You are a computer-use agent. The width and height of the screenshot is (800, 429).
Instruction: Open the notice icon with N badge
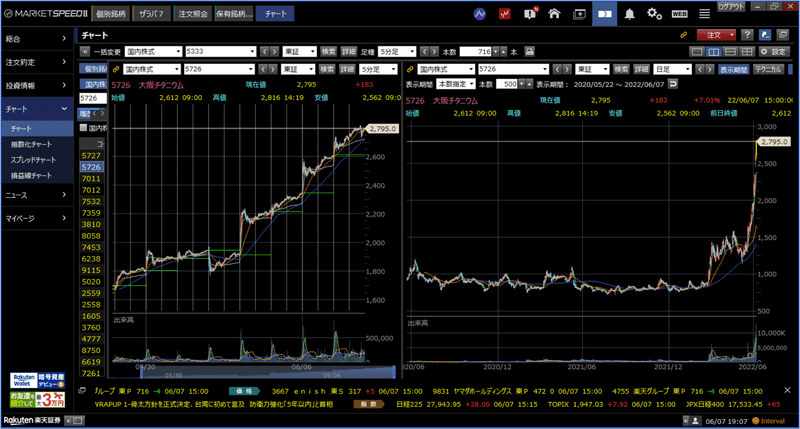coord(530,13)
